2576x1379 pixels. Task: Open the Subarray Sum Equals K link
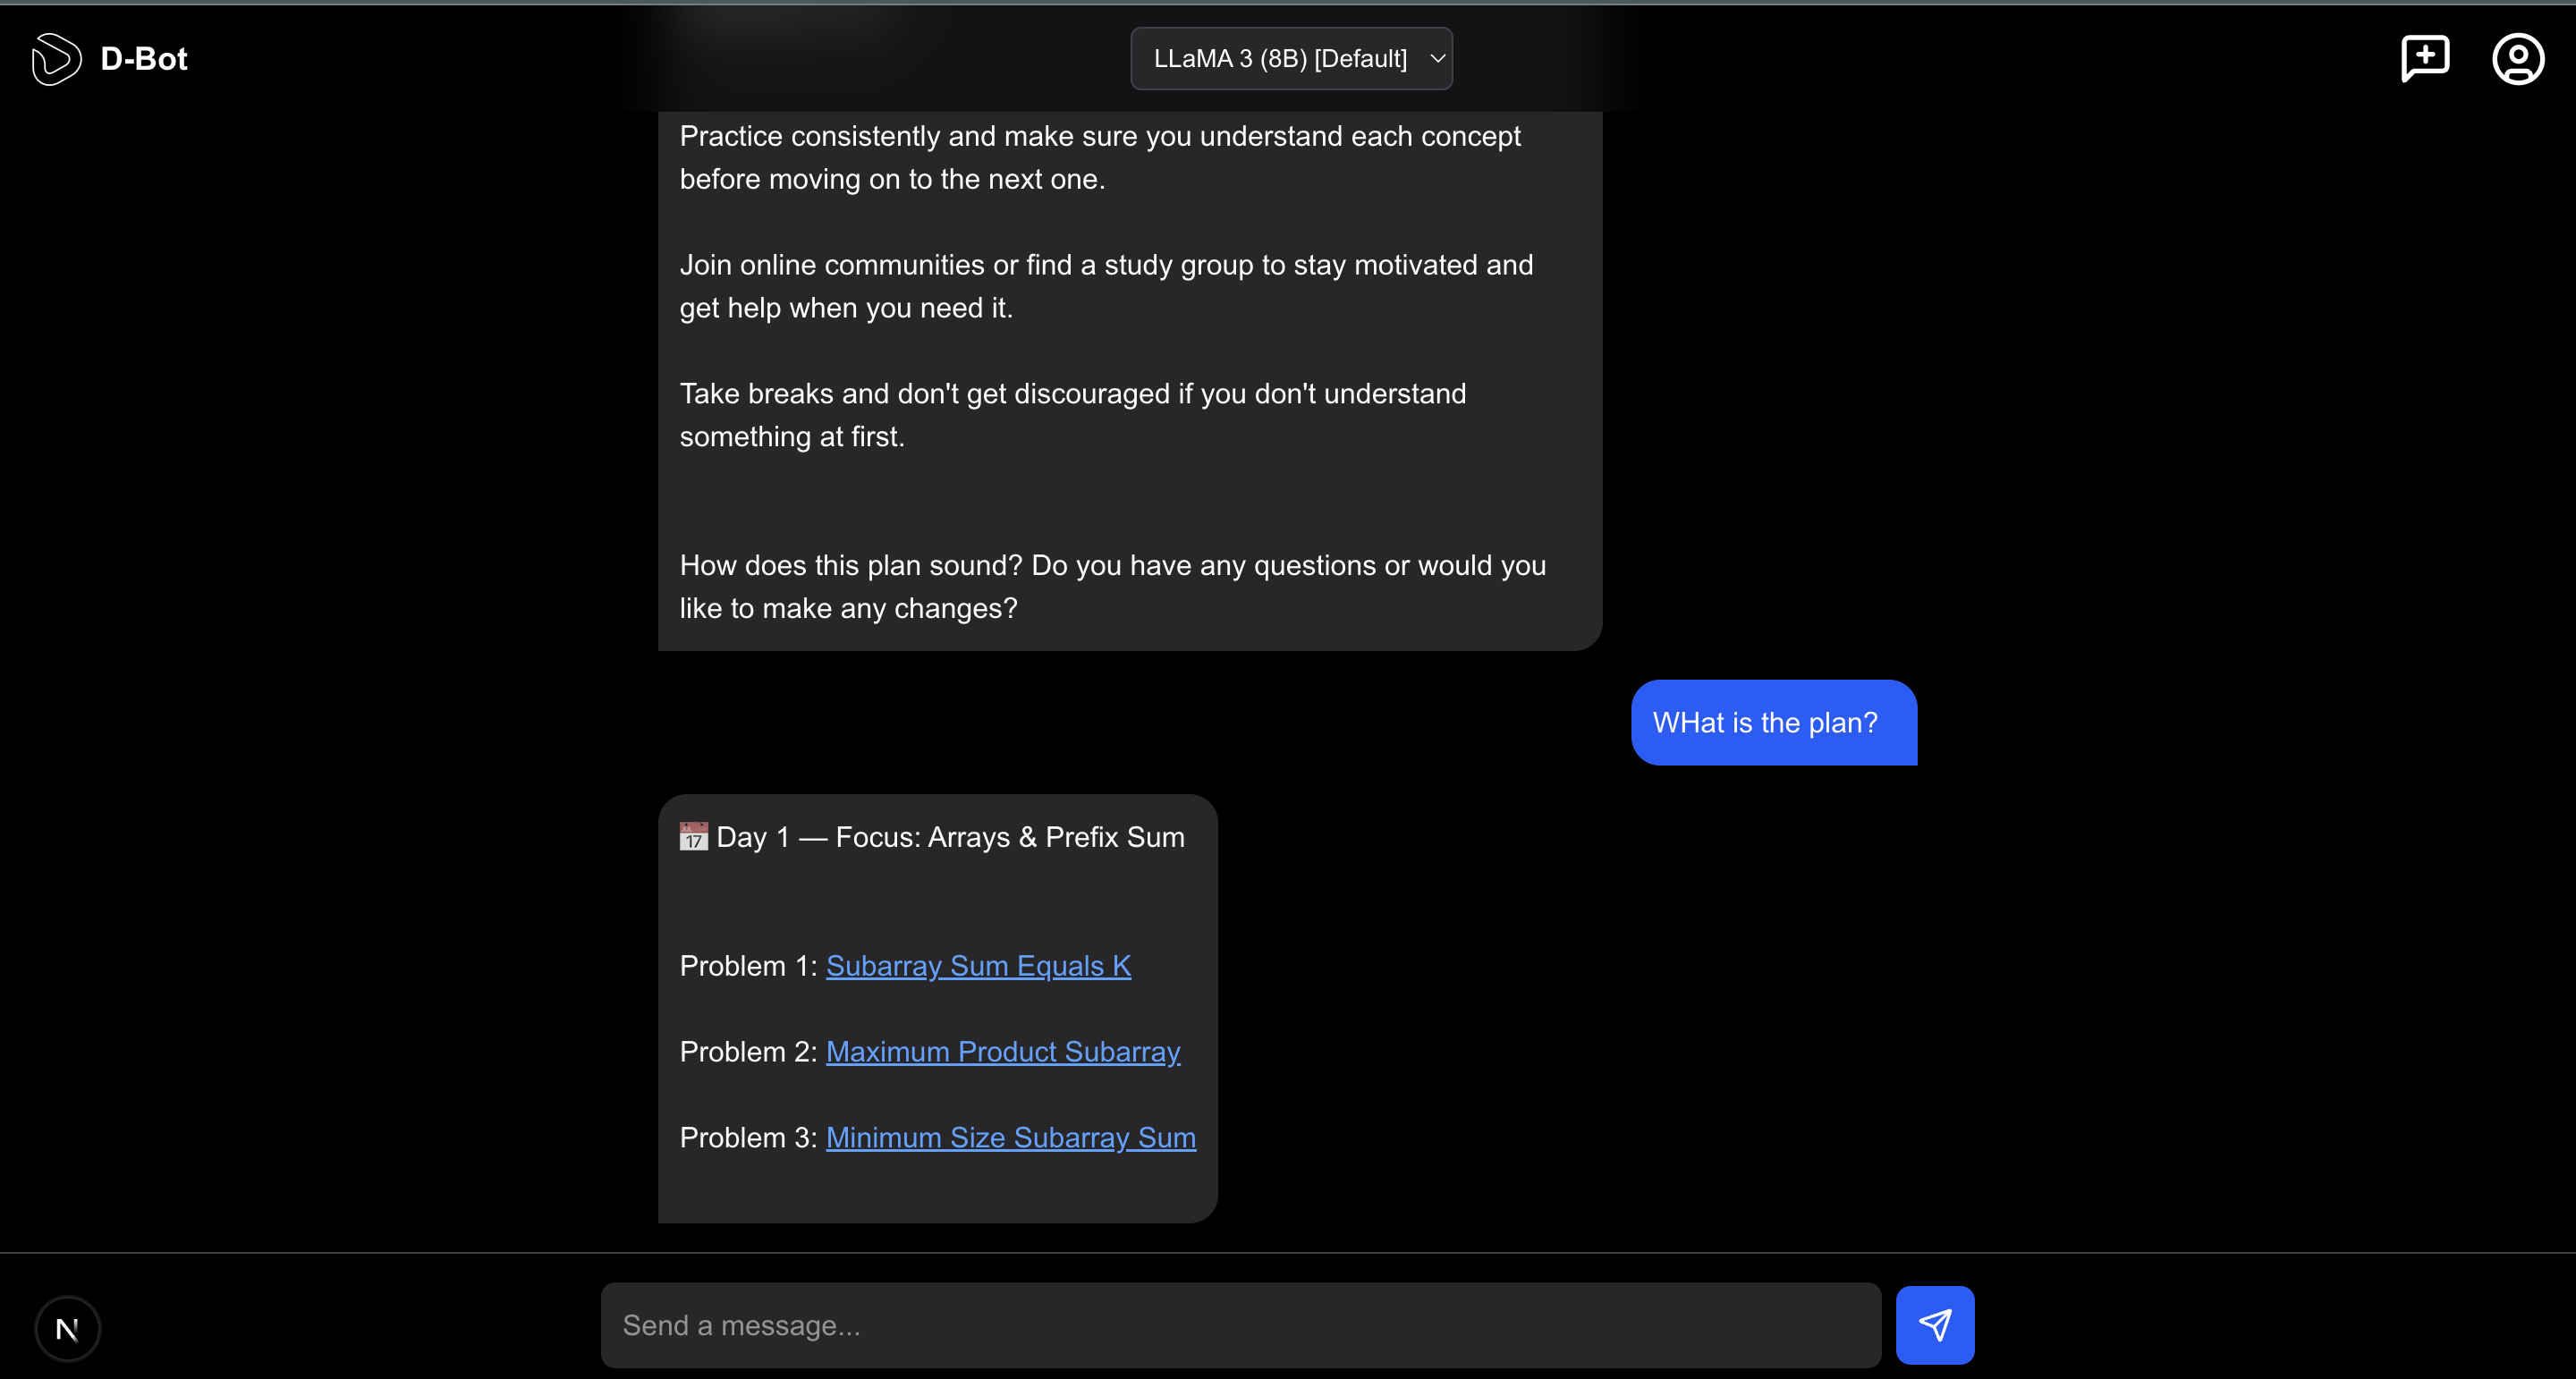coord(978,966)
